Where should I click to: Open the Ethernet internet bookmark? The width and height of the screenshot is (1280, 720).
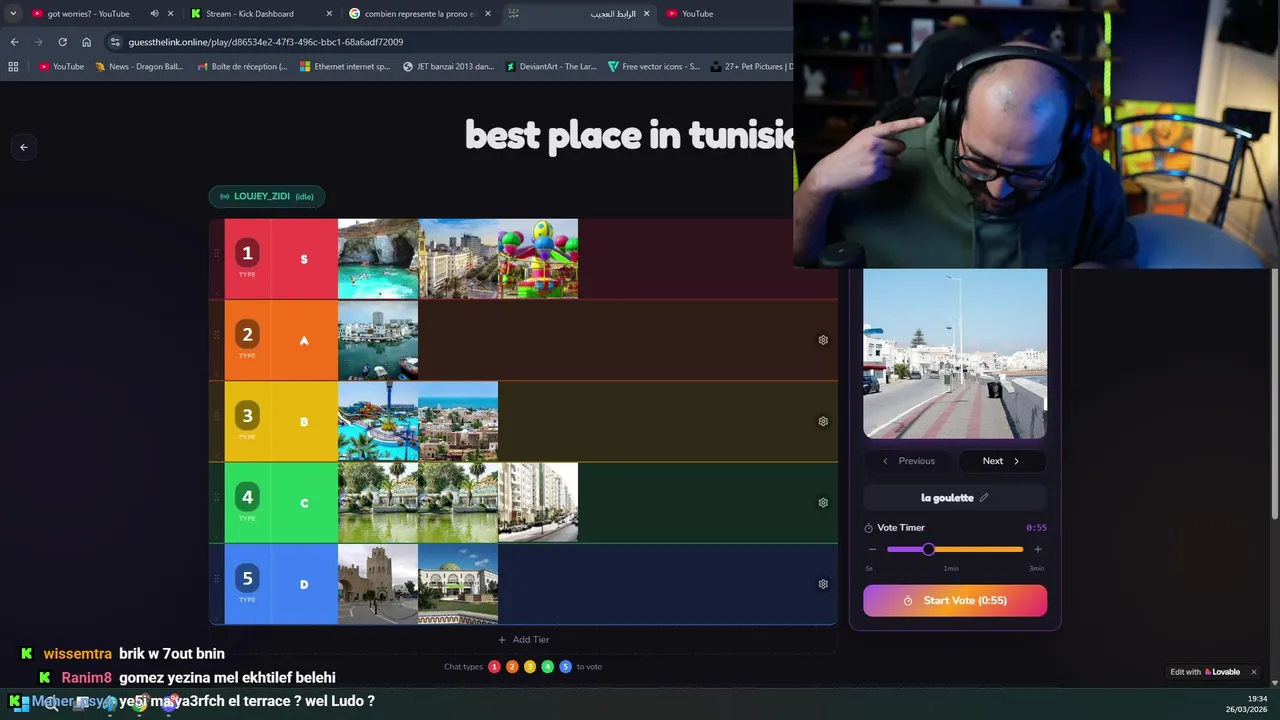coord(345,67)
